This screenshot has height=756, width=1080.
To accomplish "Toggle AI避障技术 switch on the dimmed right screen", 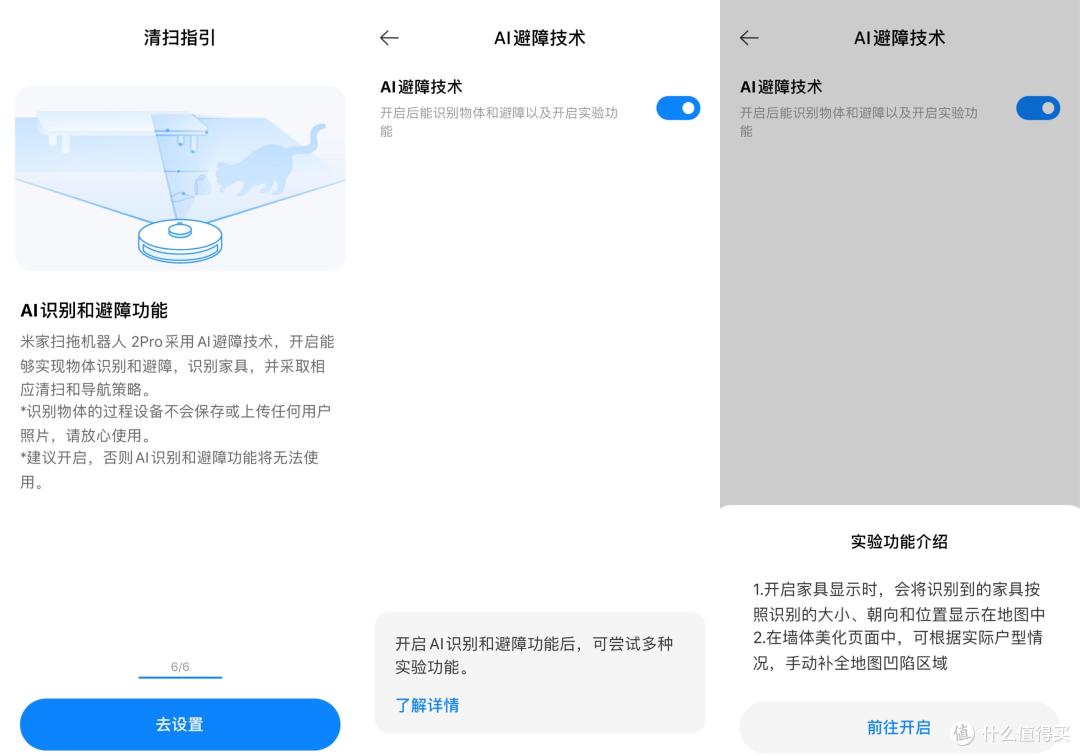I will 1037,108.
